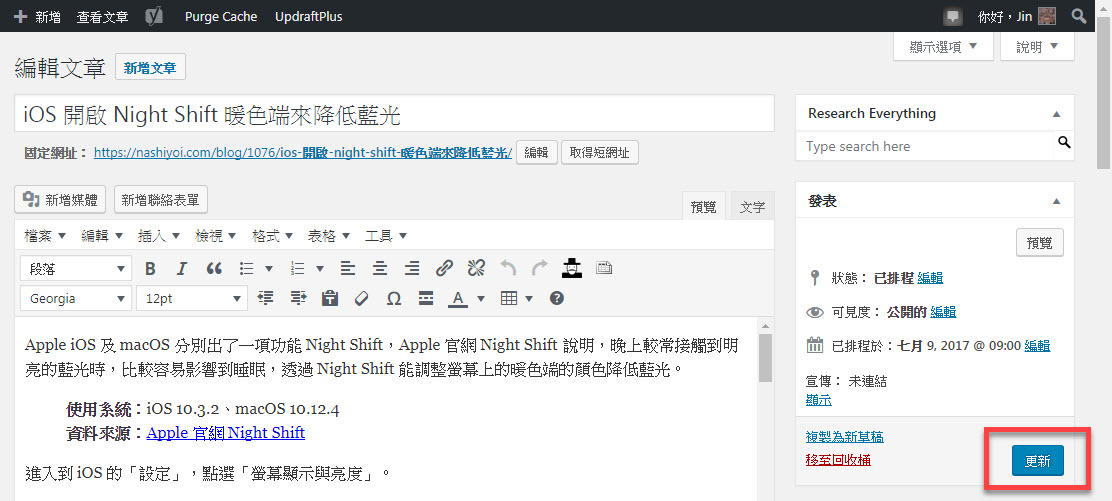Switch to 預覽 visual editor tab
The height and width of the screenshot is (501, 1112).
point(704,207)
